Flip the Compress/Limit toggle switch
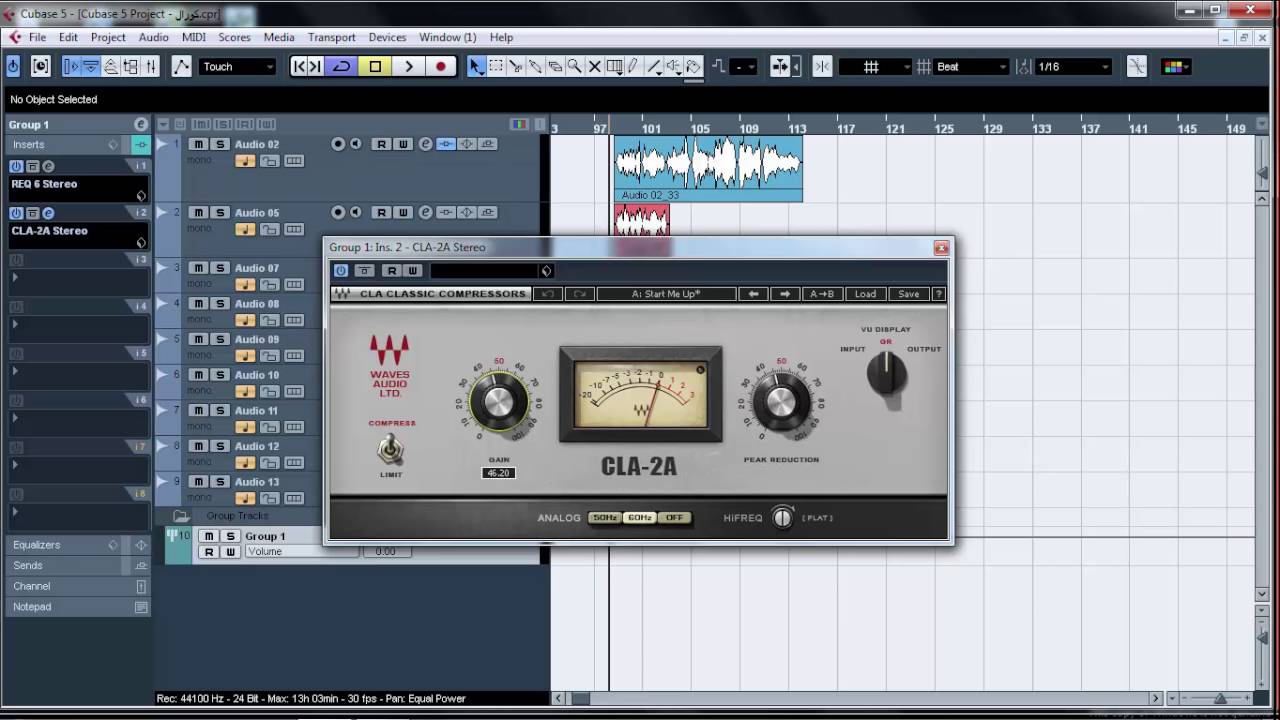Screen dimensions: 1280x720 391,449
